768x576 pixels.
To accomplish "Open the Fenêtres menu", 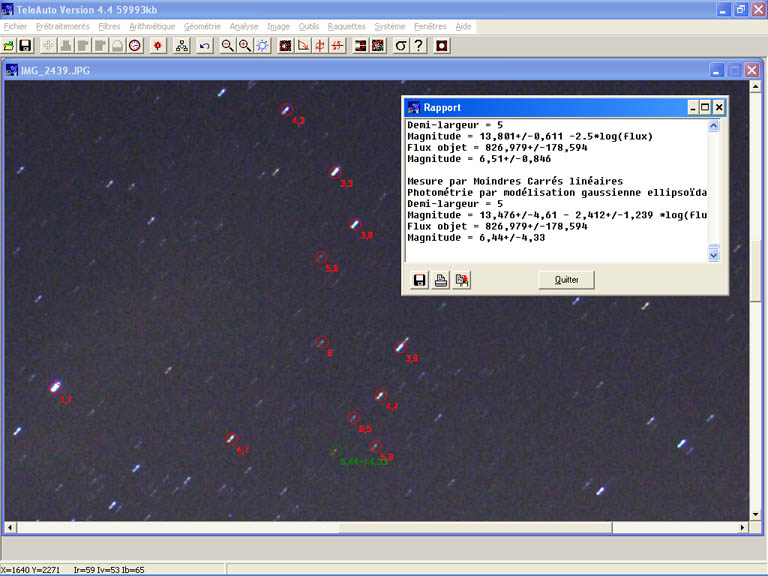I will [430, 26].
